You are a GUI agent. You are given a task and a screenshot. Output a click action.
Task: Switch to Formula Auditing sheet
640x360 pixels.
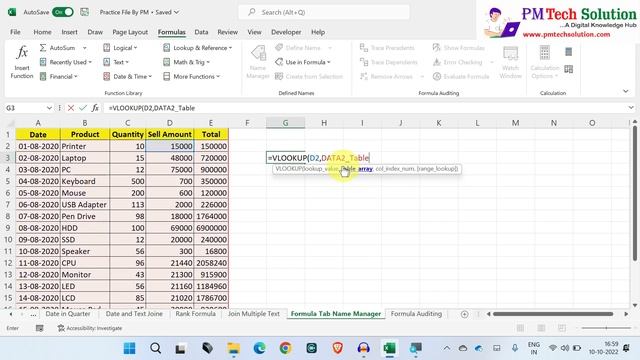click(416, 313)
